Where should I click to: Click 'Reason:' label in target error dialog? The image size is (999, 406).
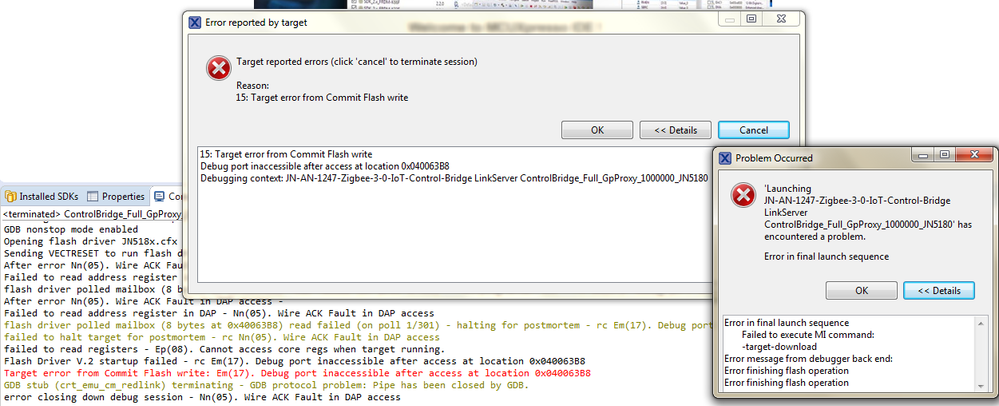click(253, 85)
